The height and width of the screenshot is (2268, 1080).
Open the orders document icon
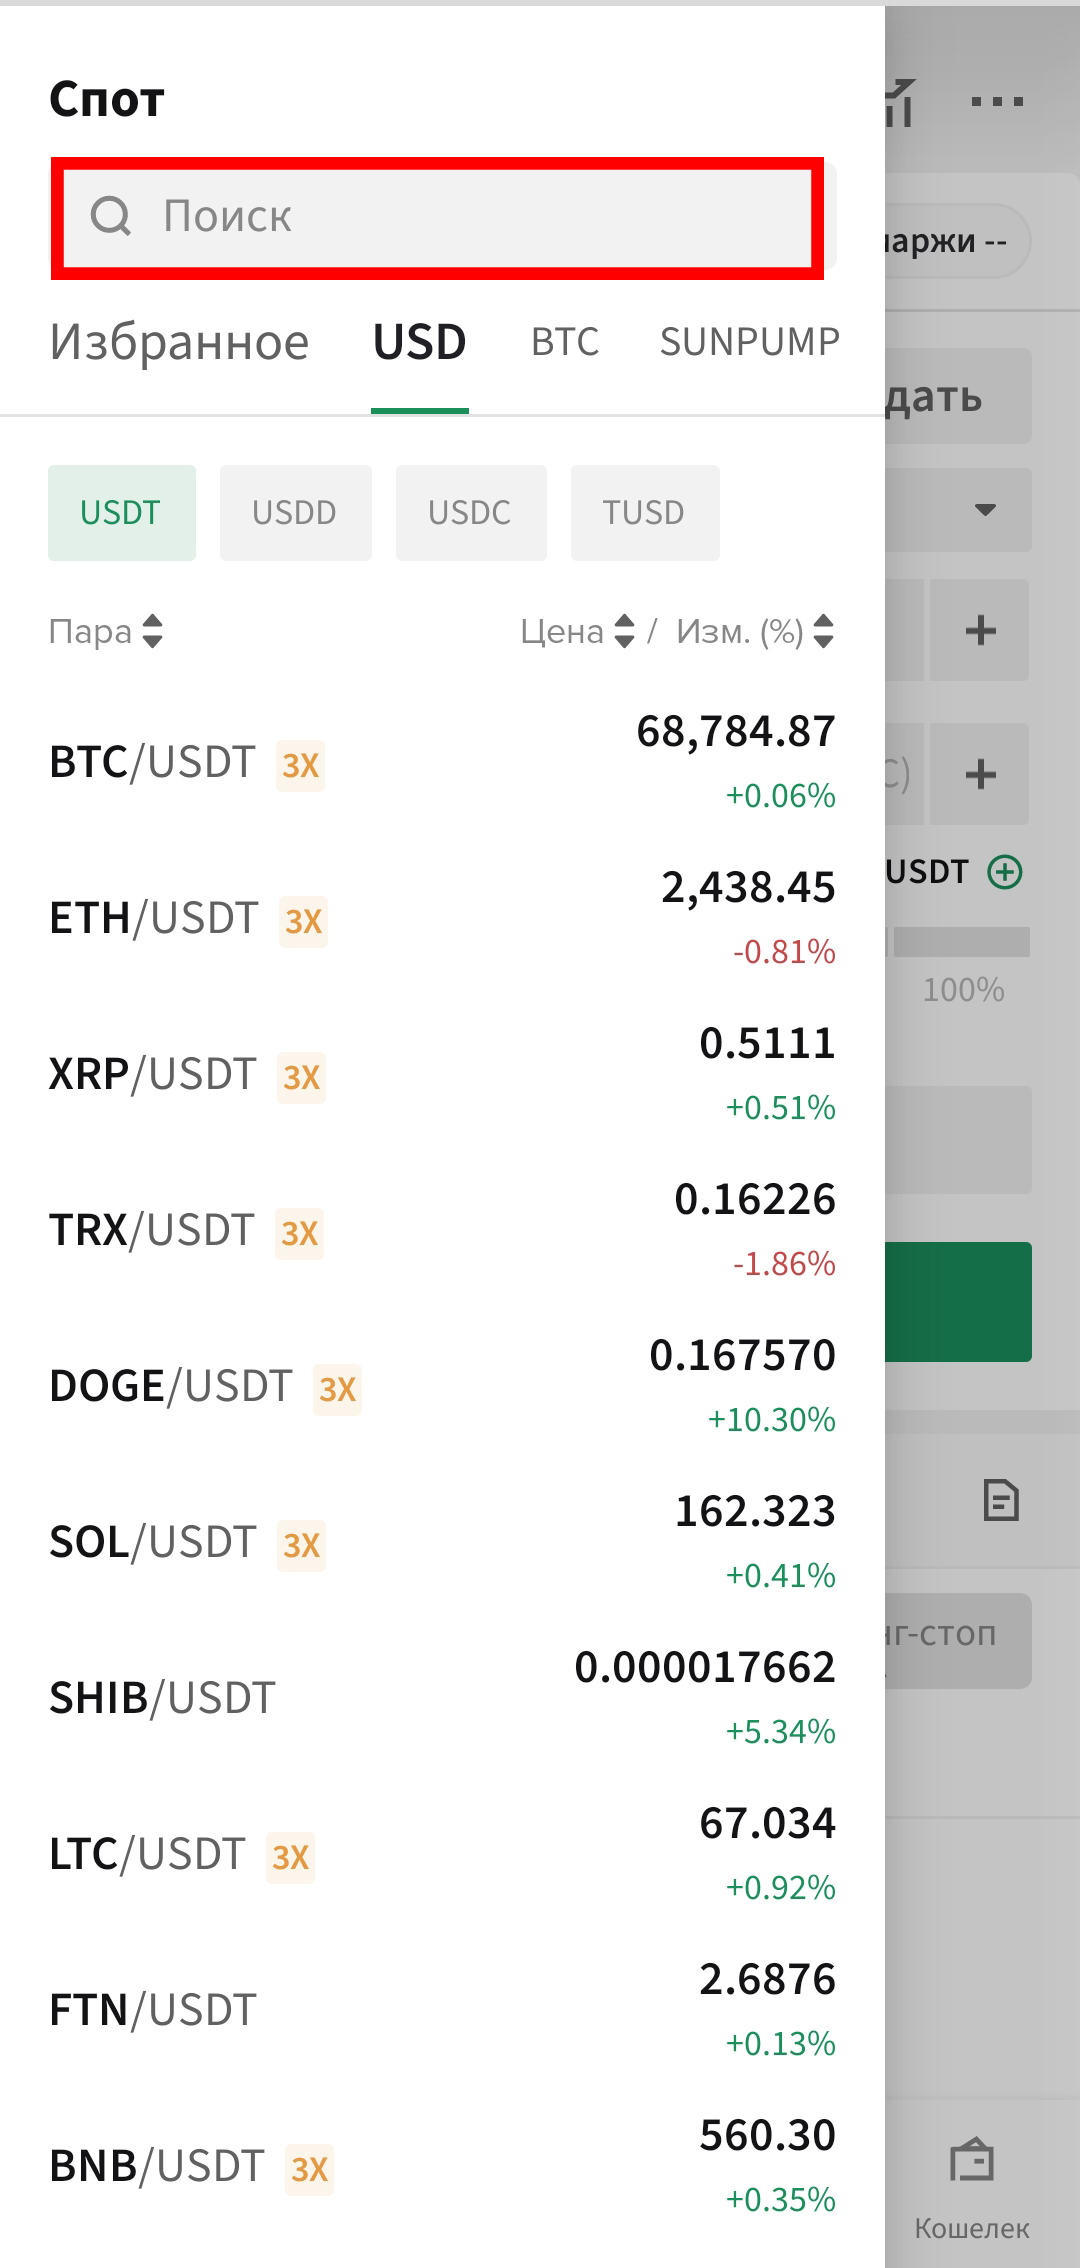click(1001, 1500)
